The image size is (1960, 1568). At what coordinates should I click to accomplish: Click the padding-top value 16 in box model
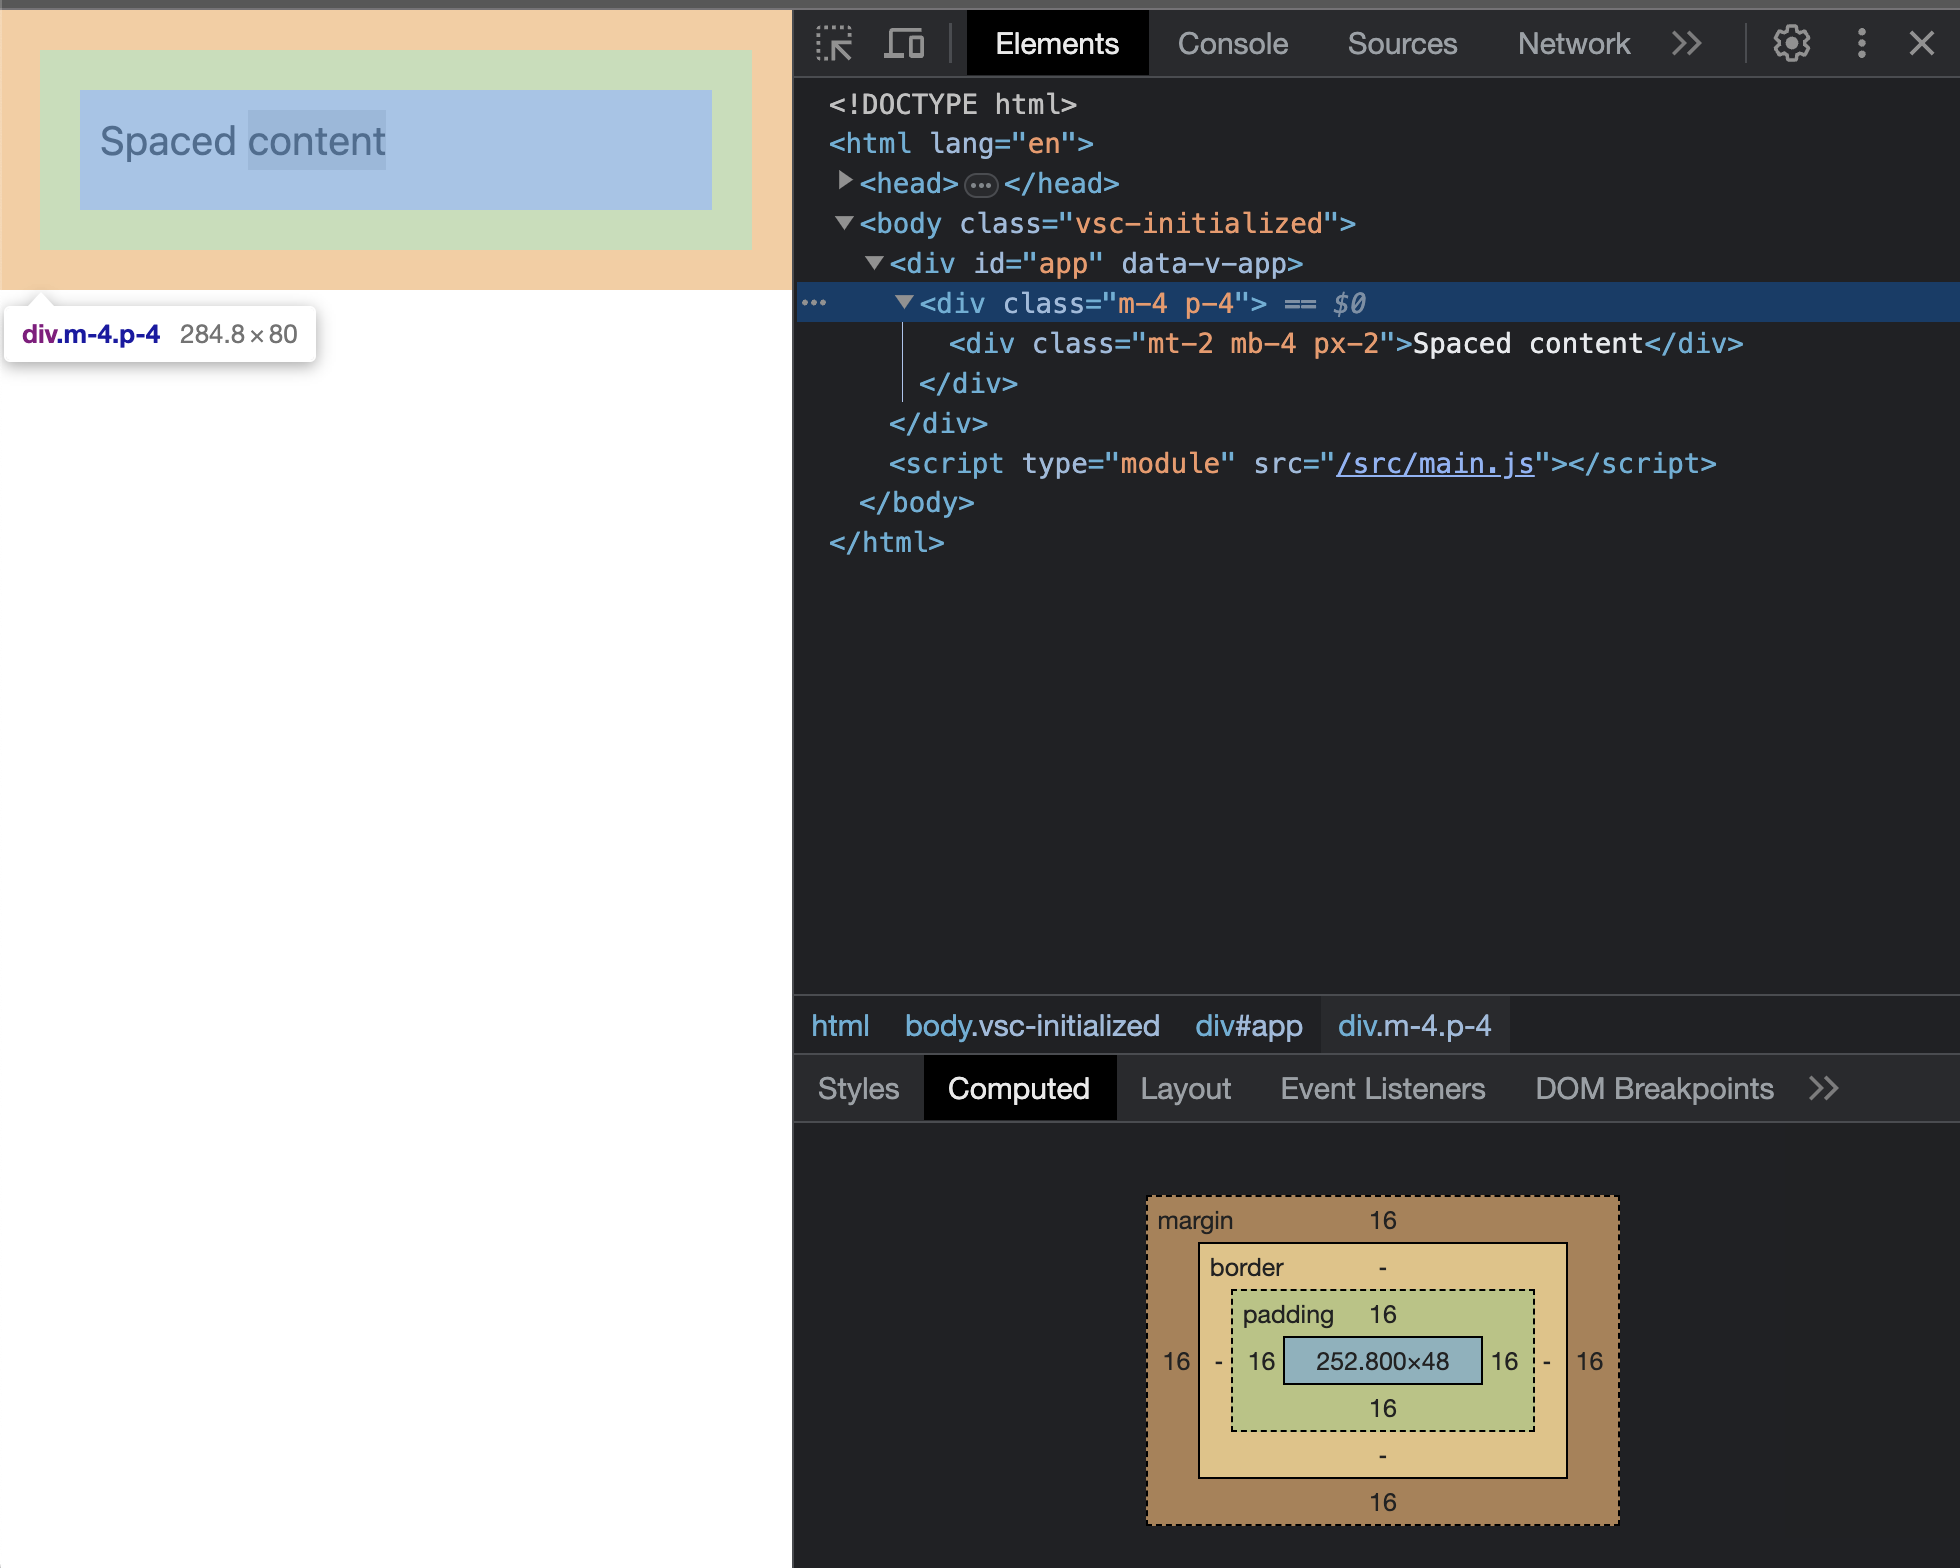(x=1383, y=1314)
